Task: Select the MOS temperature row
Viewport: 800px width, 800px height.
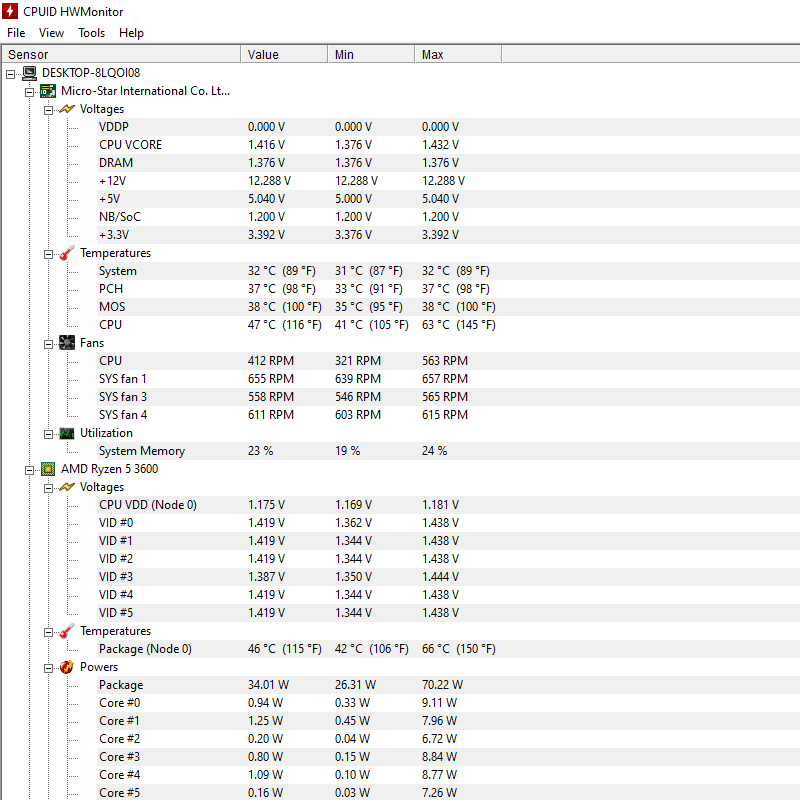Action: click(448, 307)
